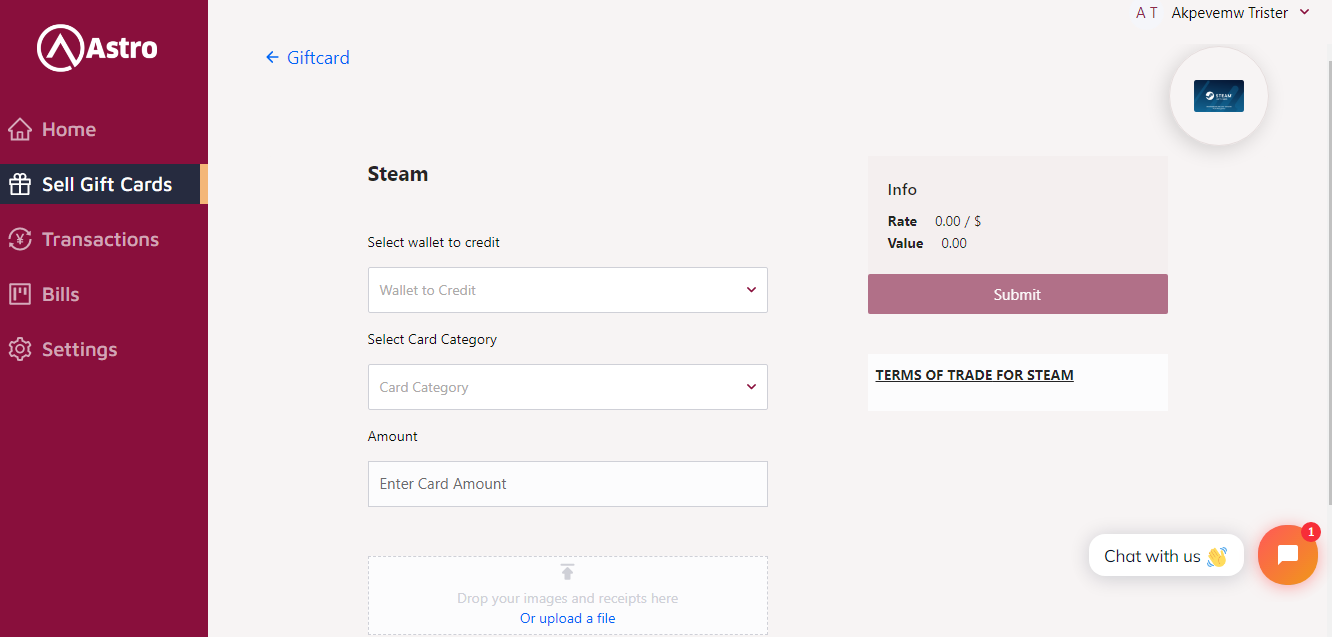The height and width of the screenshot is (637, 1332).
Task: Click the Akpevemw Trister username
Action: [x=1230, y=12]
